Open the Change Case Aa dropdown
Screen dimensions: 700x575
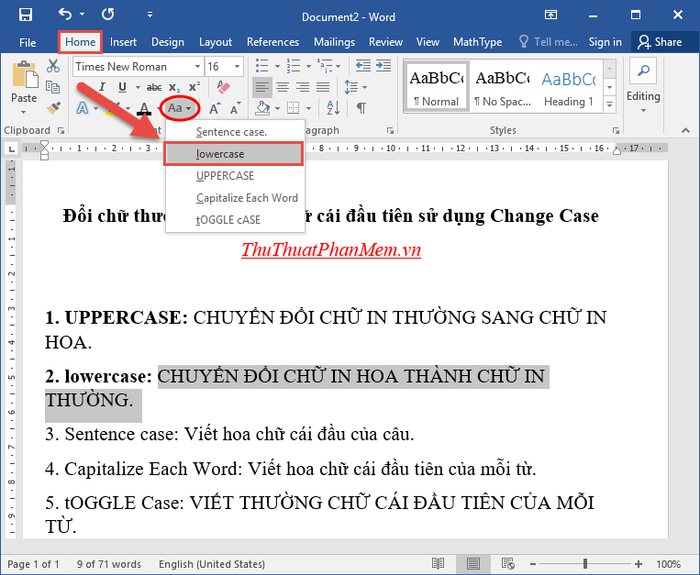coord(179,108)
